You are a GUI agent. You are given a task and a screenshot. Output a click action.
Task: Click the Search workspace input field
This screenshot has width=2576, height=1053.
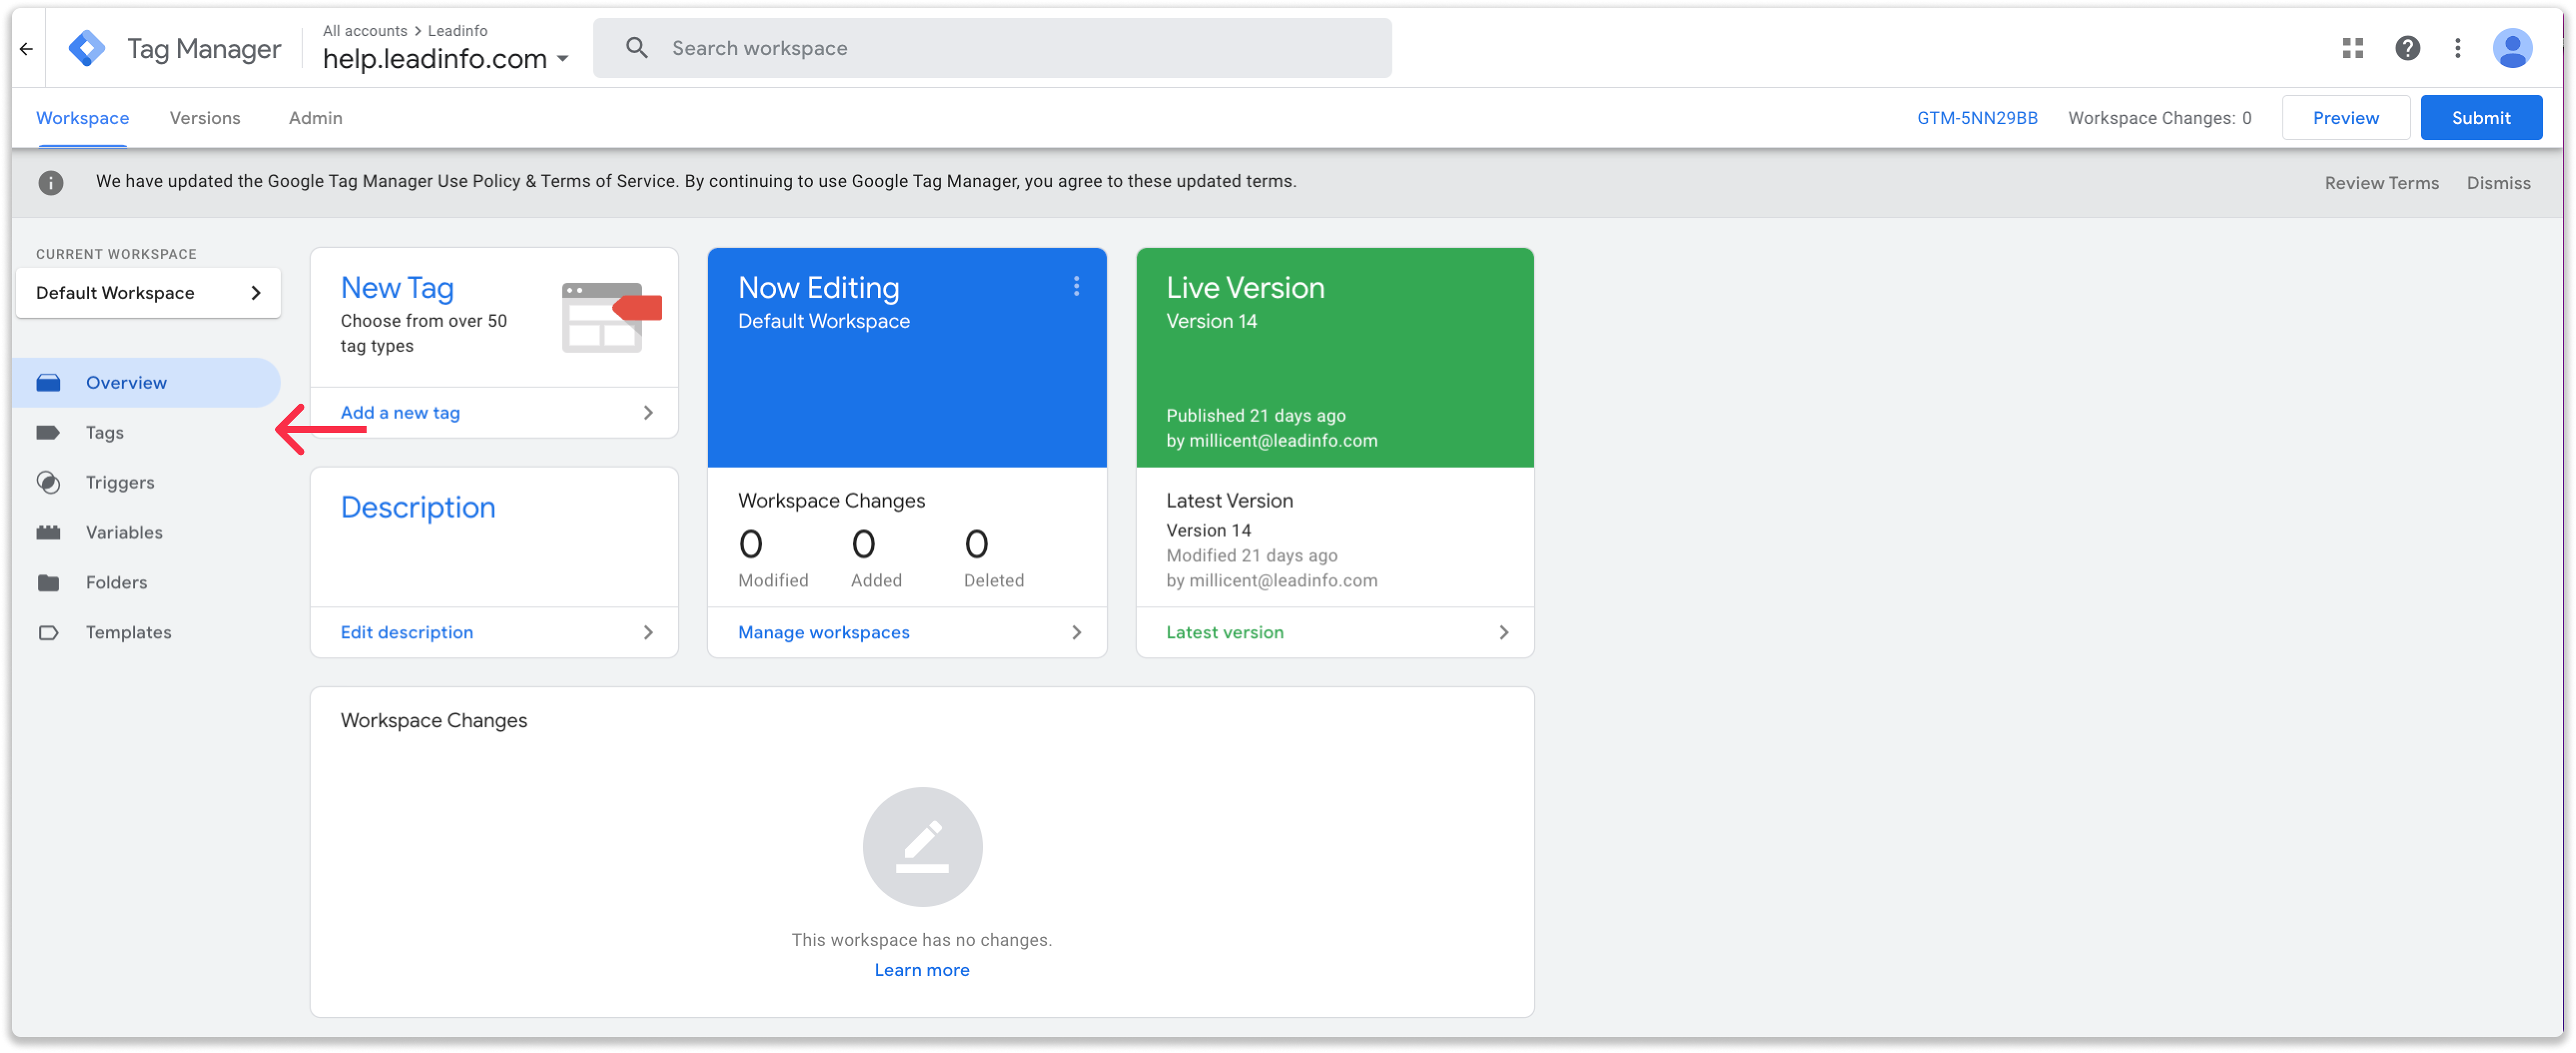point(992,48)
